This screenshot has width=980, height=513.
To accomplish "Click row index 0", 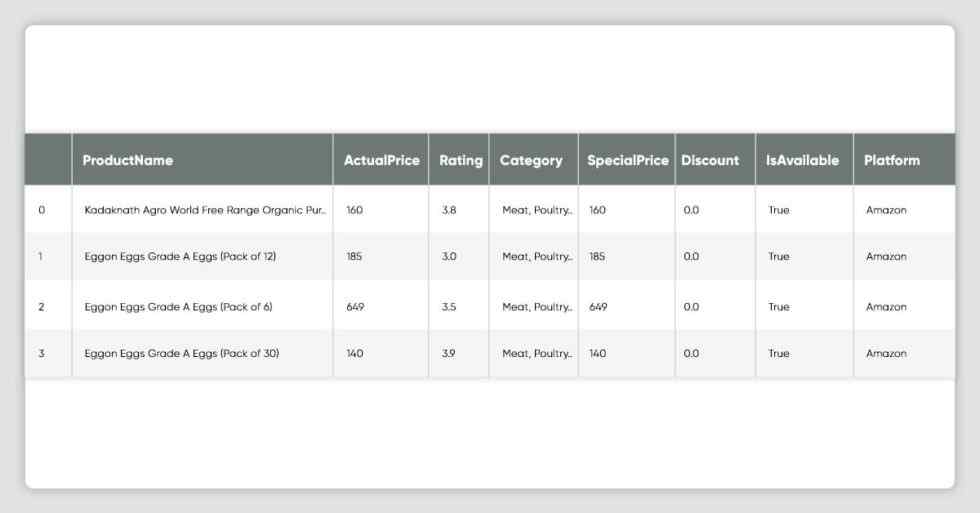I will click(x=42, y=210).
